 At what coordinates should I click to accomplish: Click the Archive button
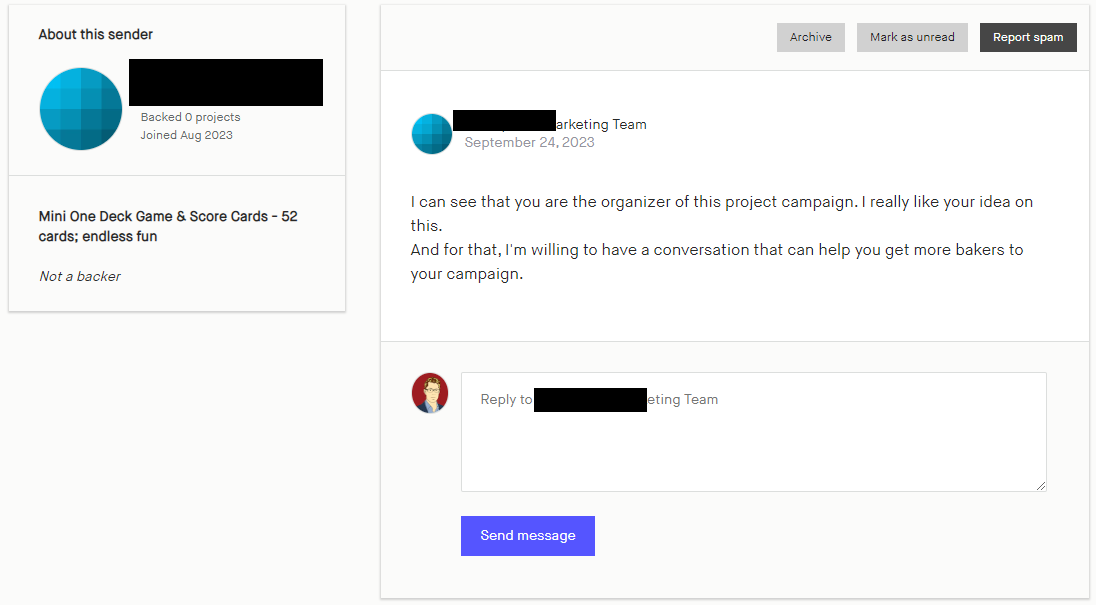click(x=810, y=37)
